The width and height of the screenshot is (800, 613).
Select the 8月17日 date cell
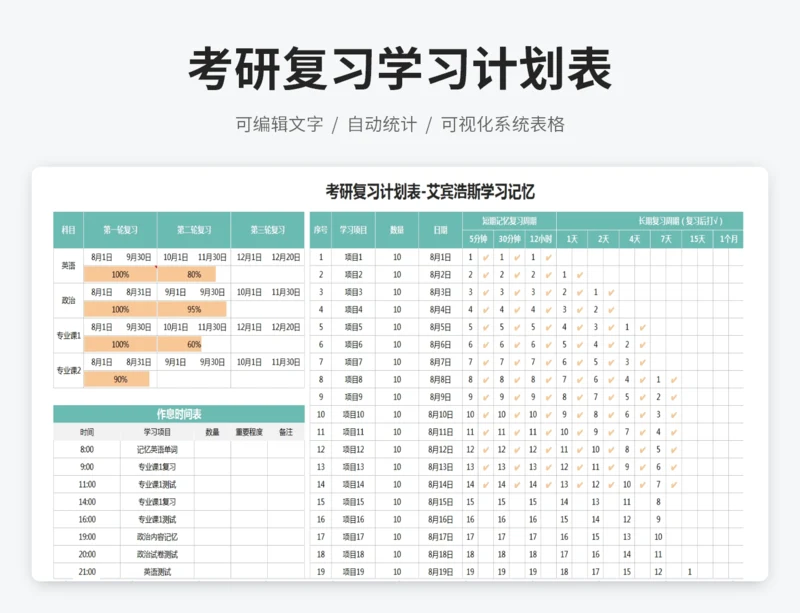[440, 537]
